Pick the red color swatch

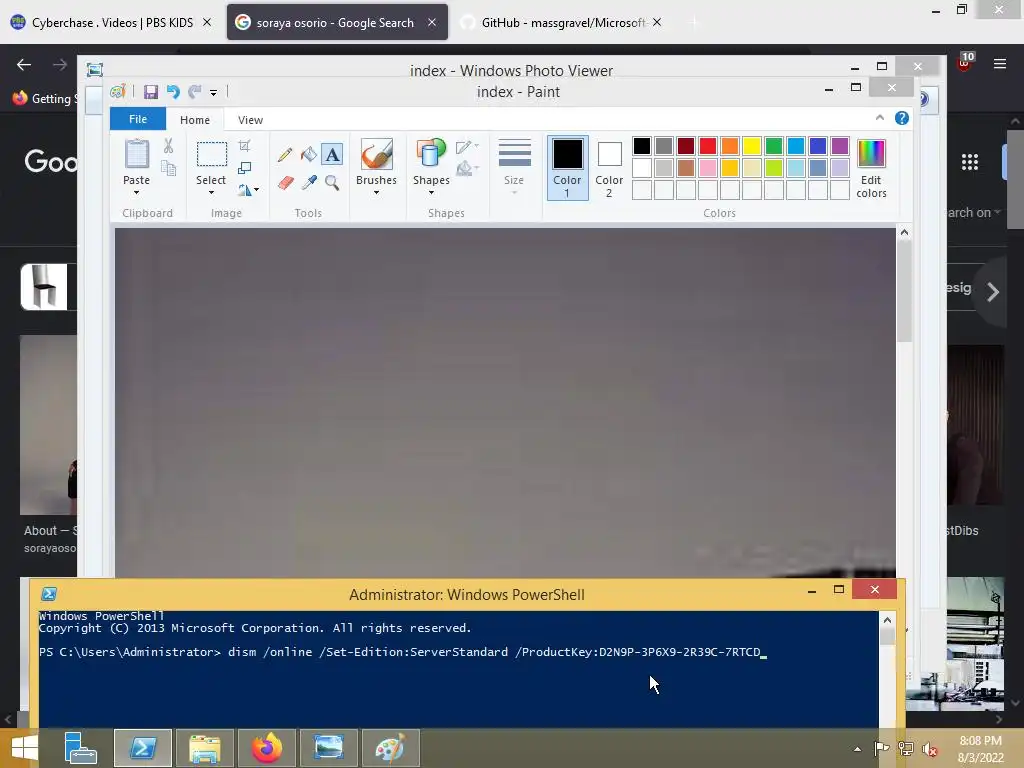(708, 146)
